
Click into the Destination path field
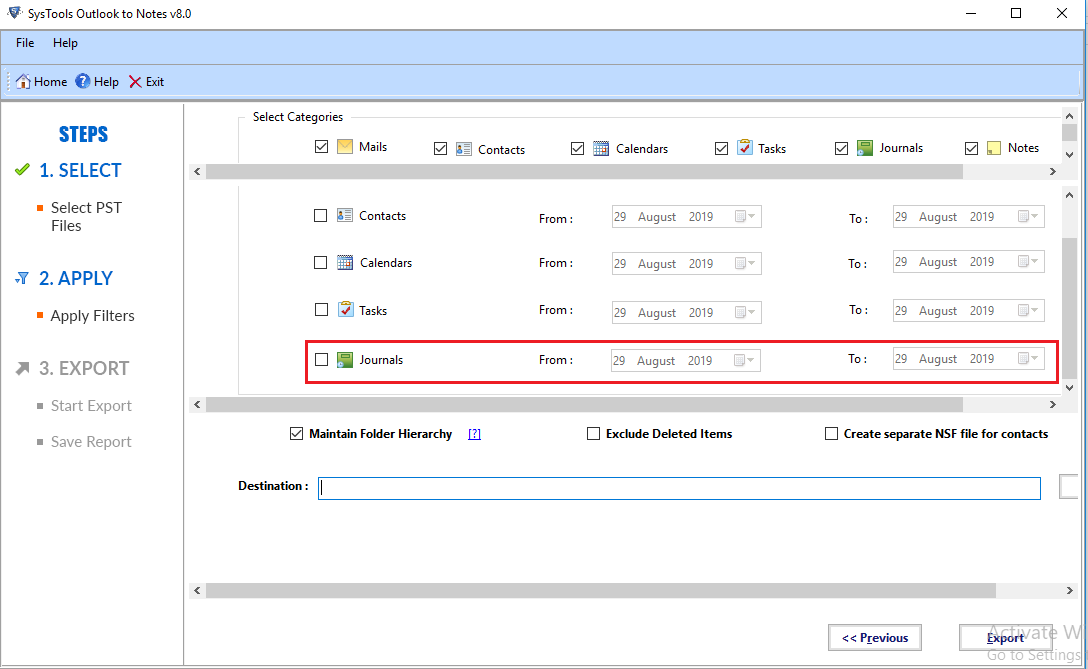[x=679, y=488]
